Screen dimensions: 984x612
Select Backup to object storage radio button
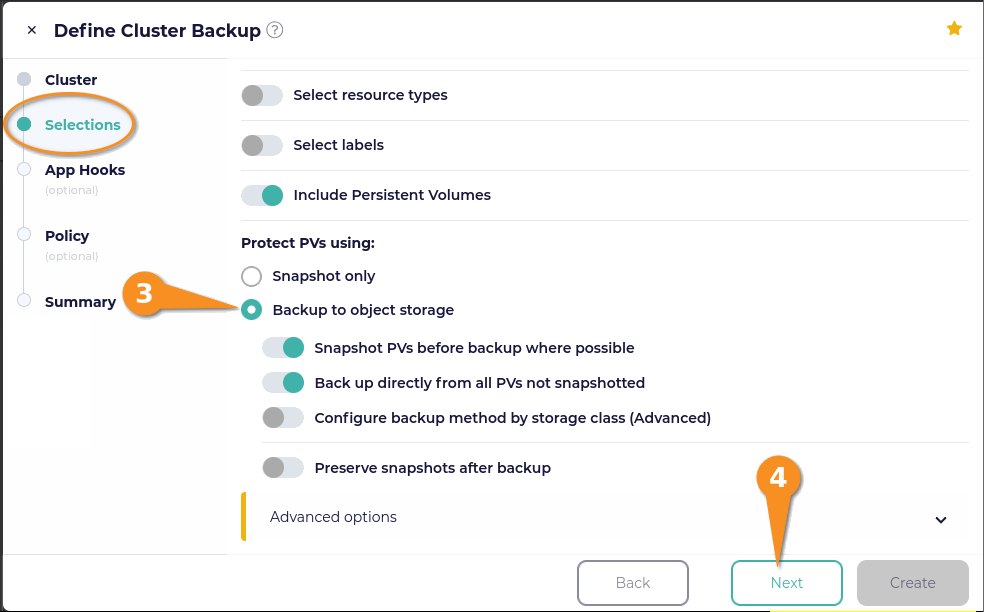(x=252, y=309)
